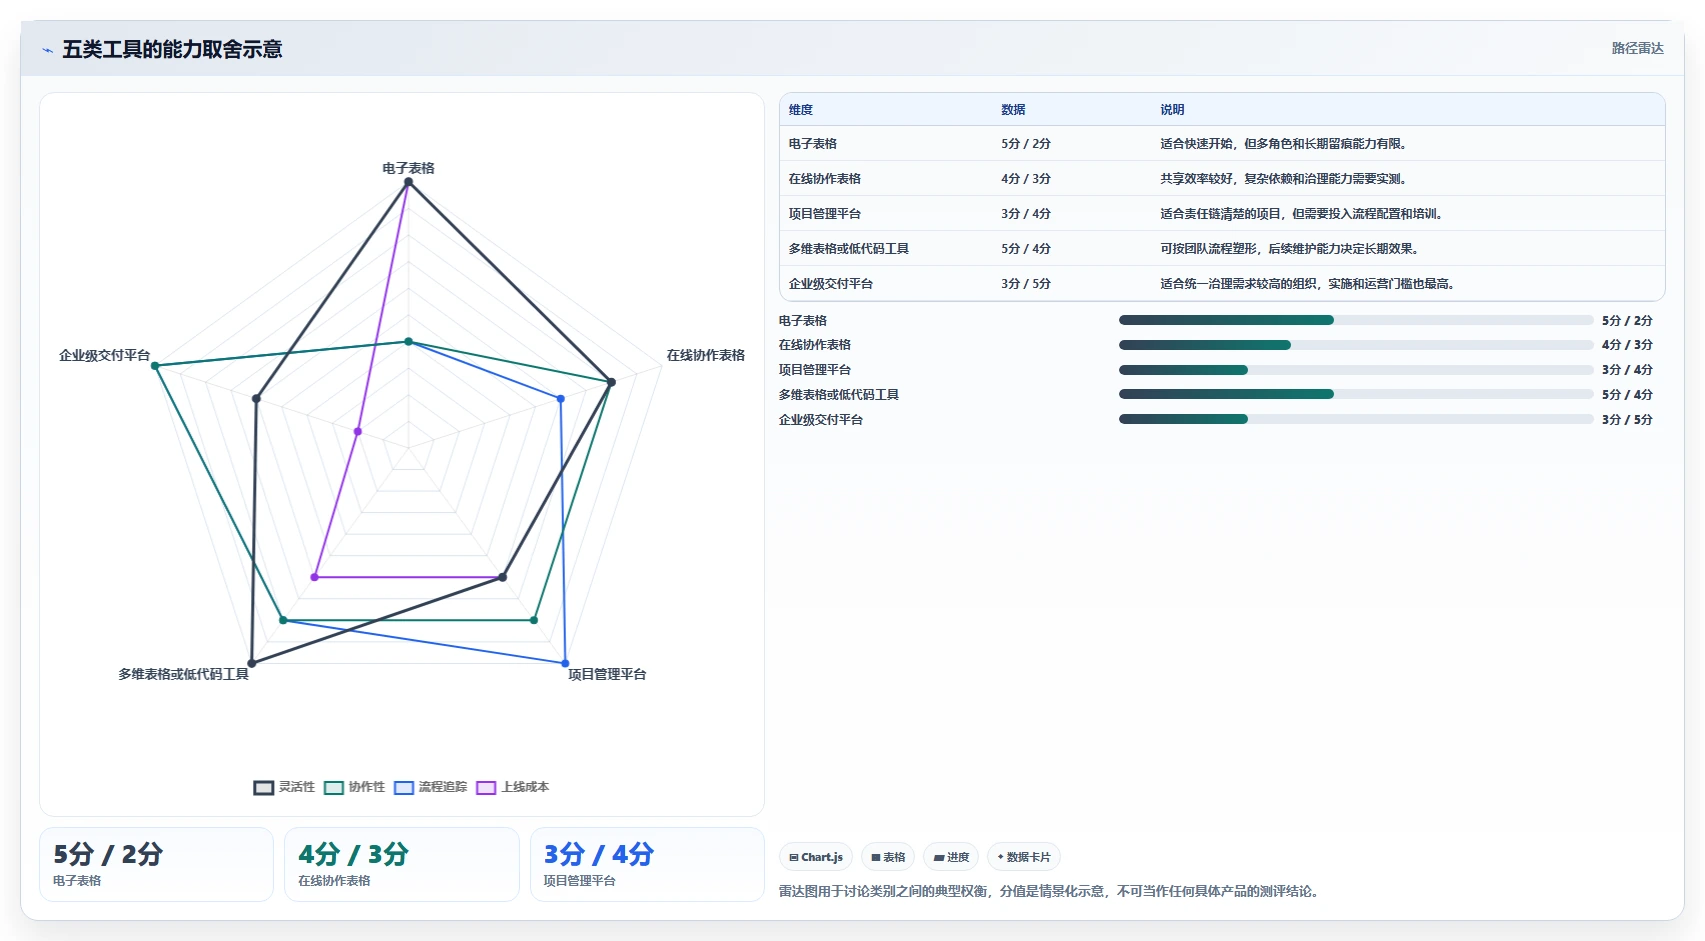Open the 4分 / 3分 在线协作表格 data card
This screenshot has width=1705, height=941.
(402, 864)
